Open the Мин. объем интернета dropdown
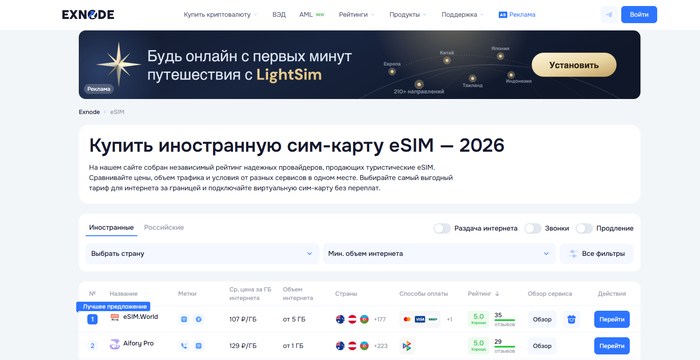The image size is (700, 360). [439, 254]
